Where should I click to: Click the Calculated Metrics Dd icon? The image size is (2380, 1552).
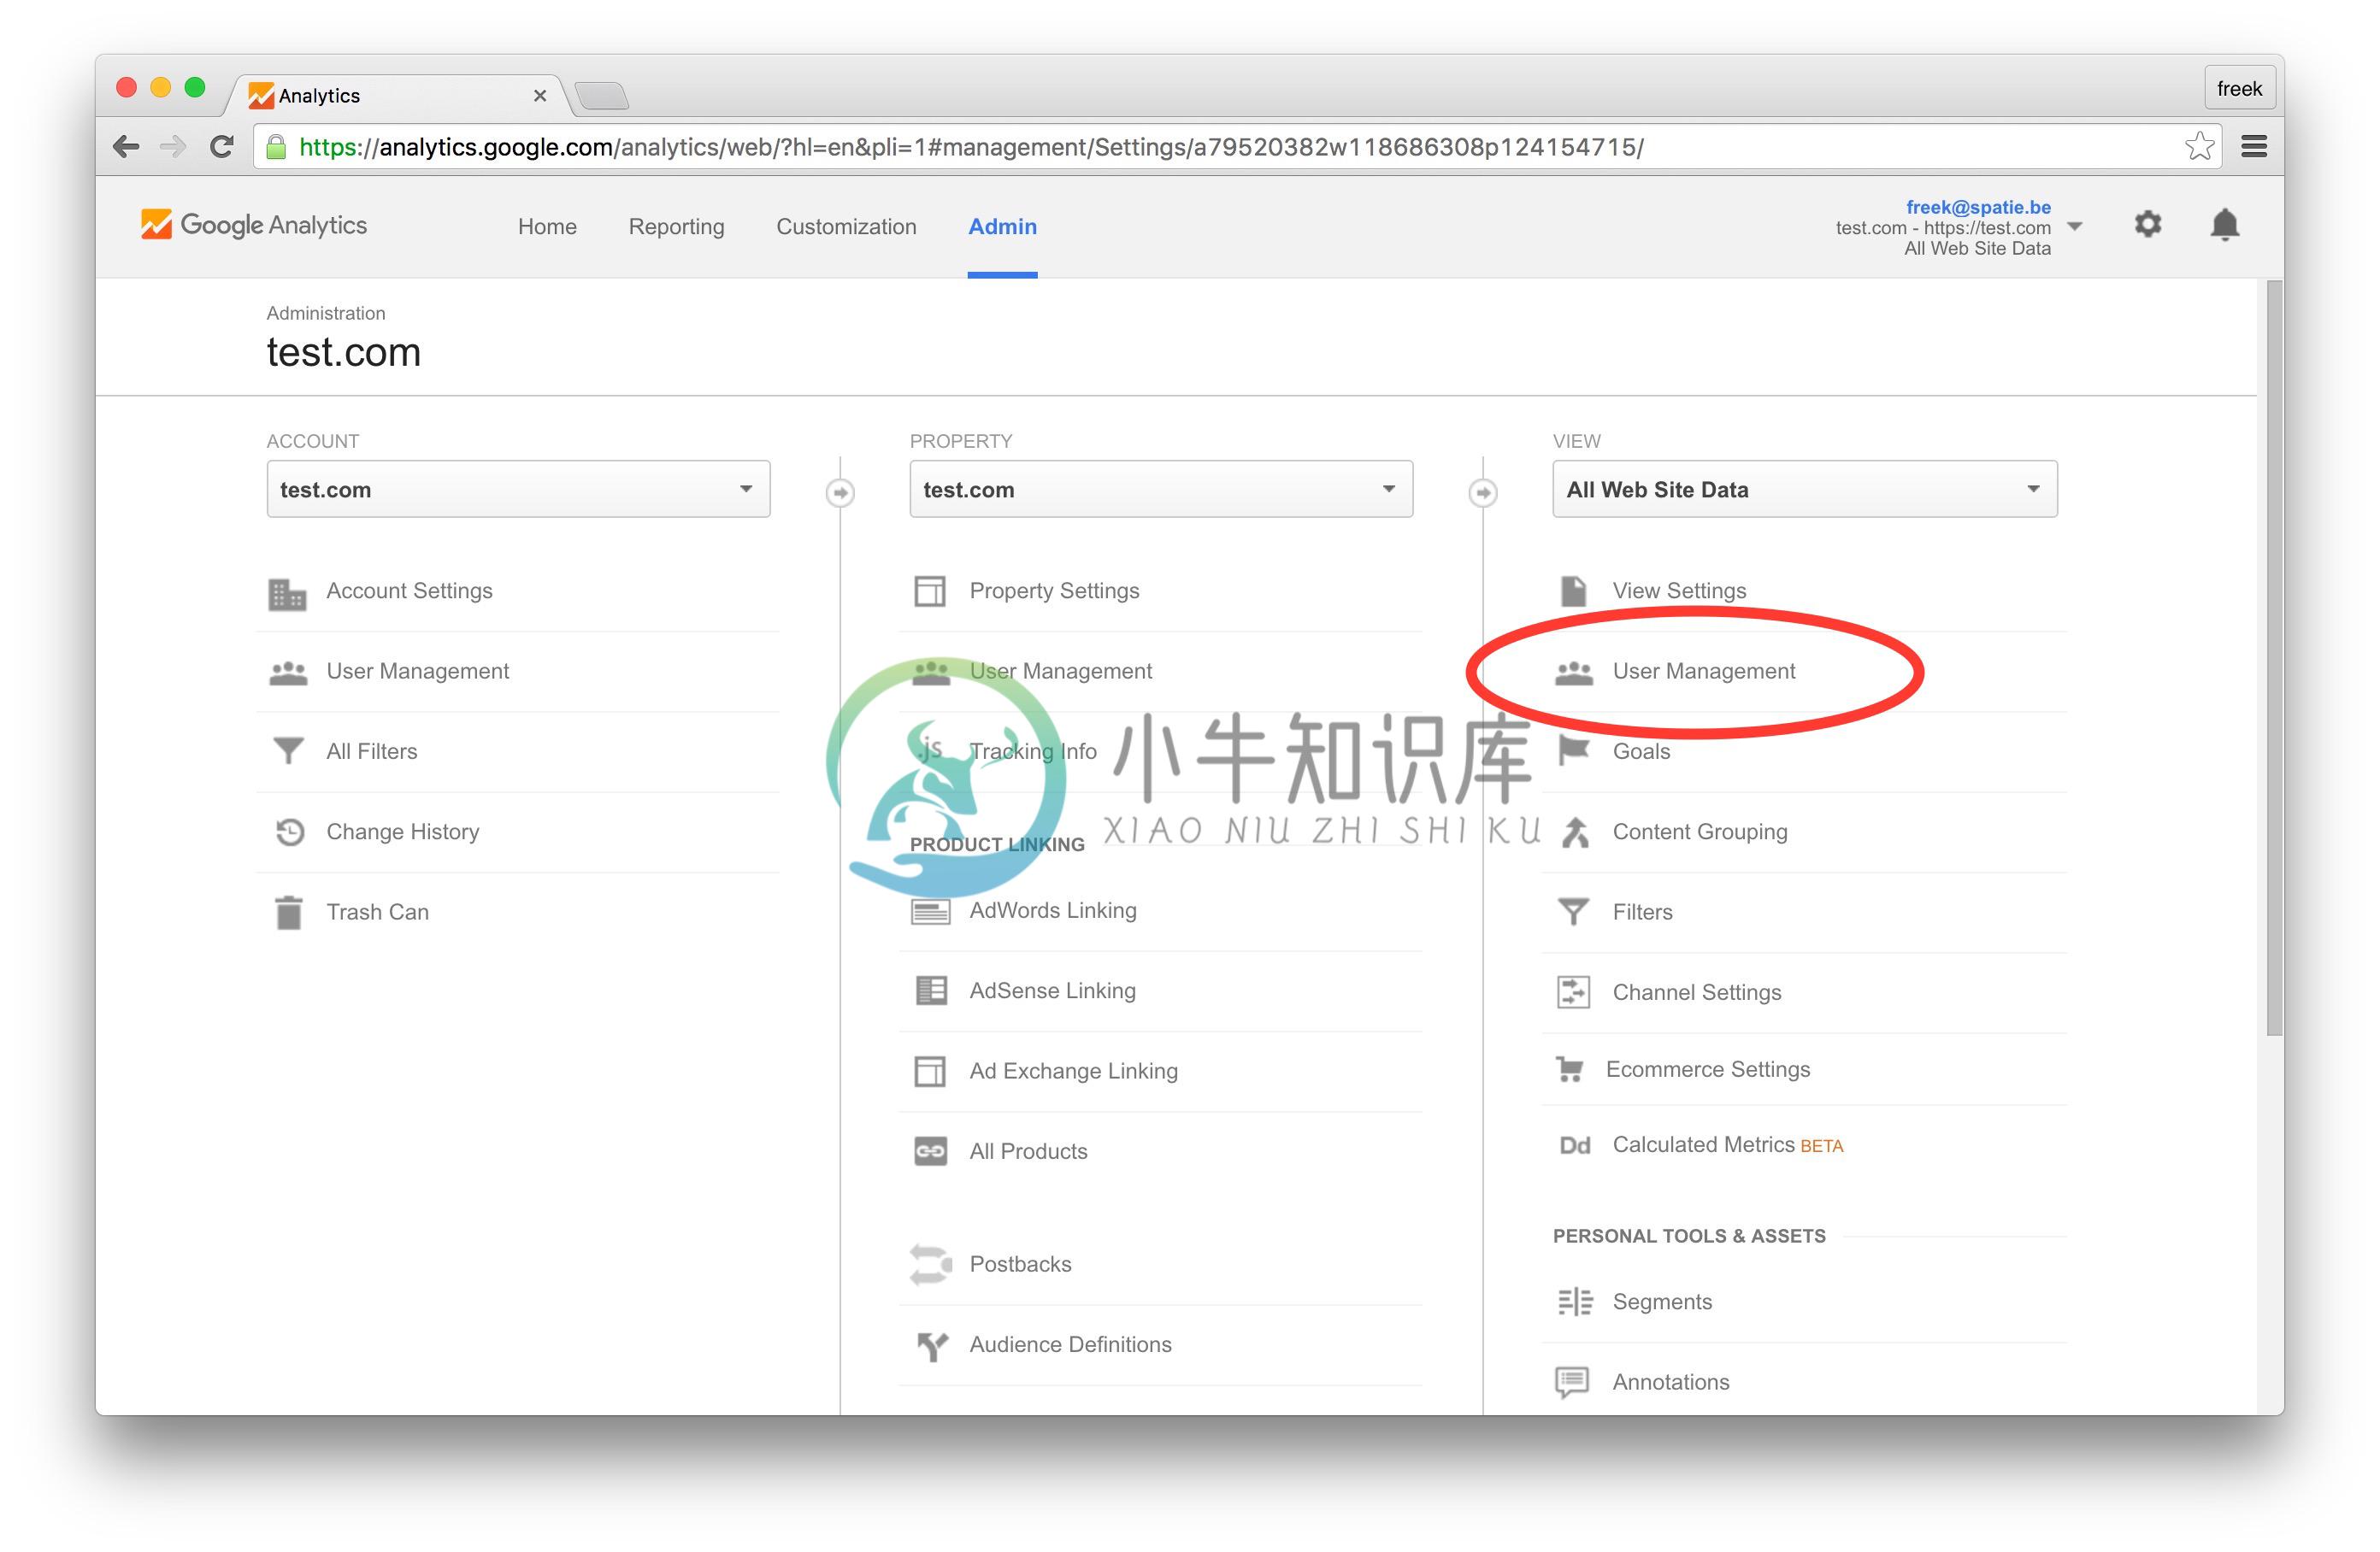[x=1574, y=1145]
